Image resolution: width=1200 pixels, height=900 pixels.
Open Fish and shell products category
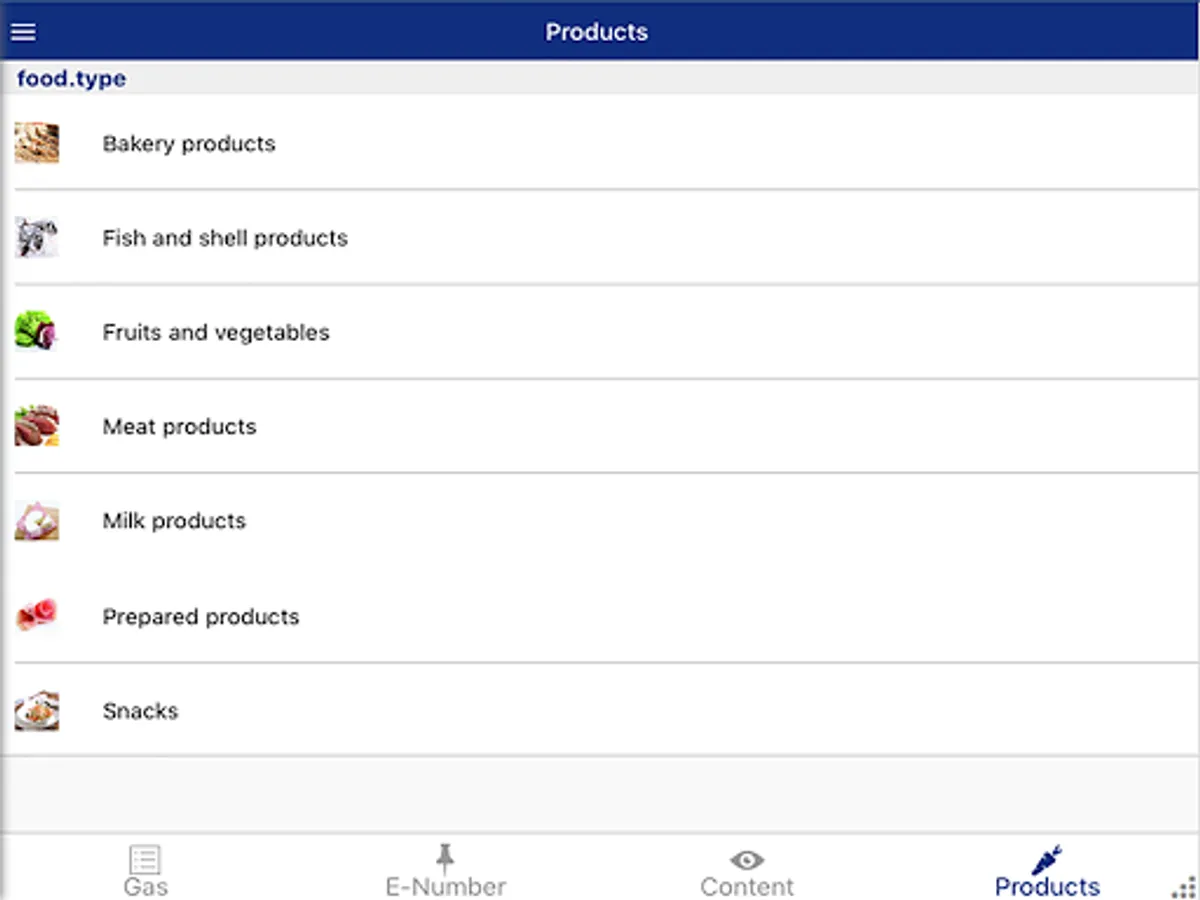pyautogui.click(x=225, y=238)
